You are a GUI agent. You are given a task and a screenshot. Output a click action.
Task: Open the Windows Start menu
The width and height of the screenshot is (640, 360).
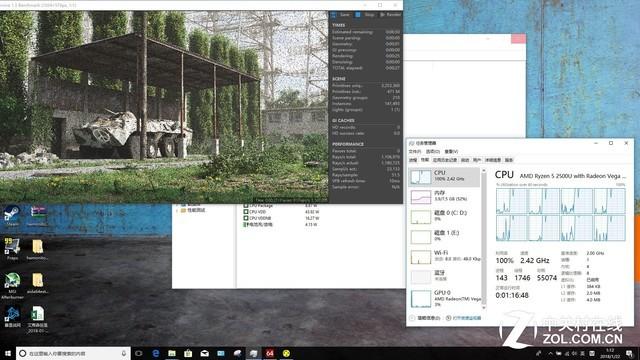(7, 353)
